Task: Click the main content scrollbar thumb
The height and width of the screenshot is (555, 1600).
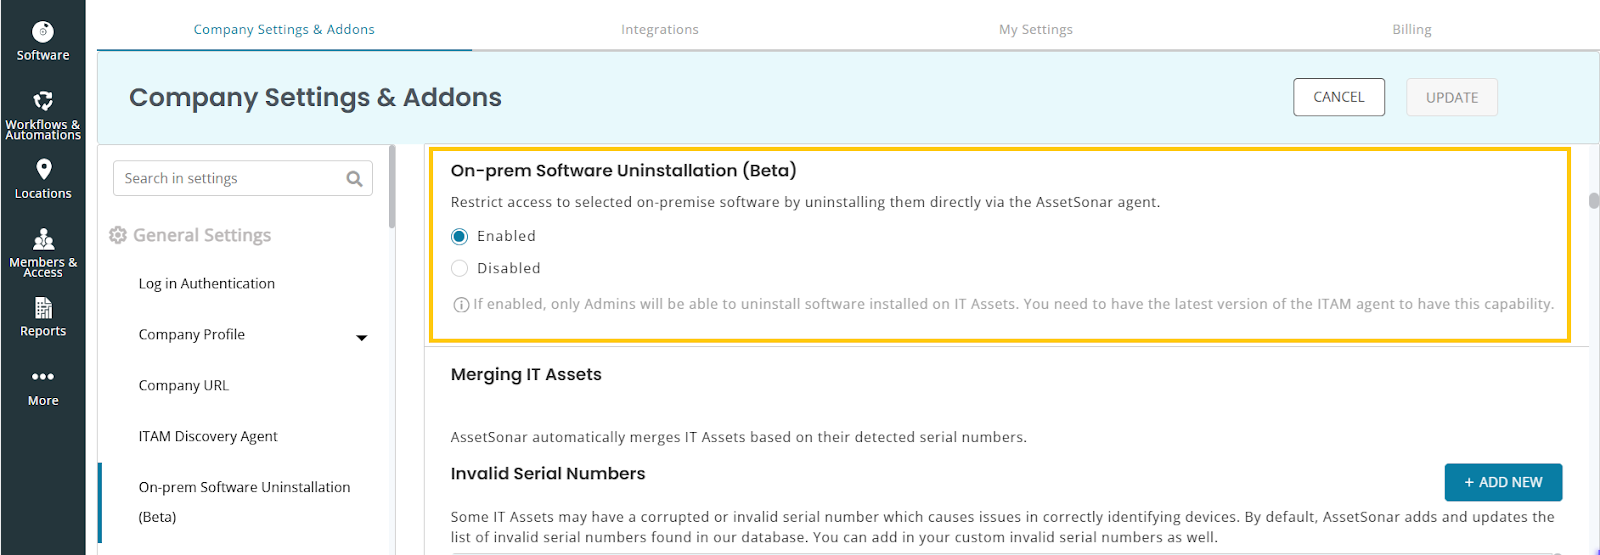Action: point(1593,200)
